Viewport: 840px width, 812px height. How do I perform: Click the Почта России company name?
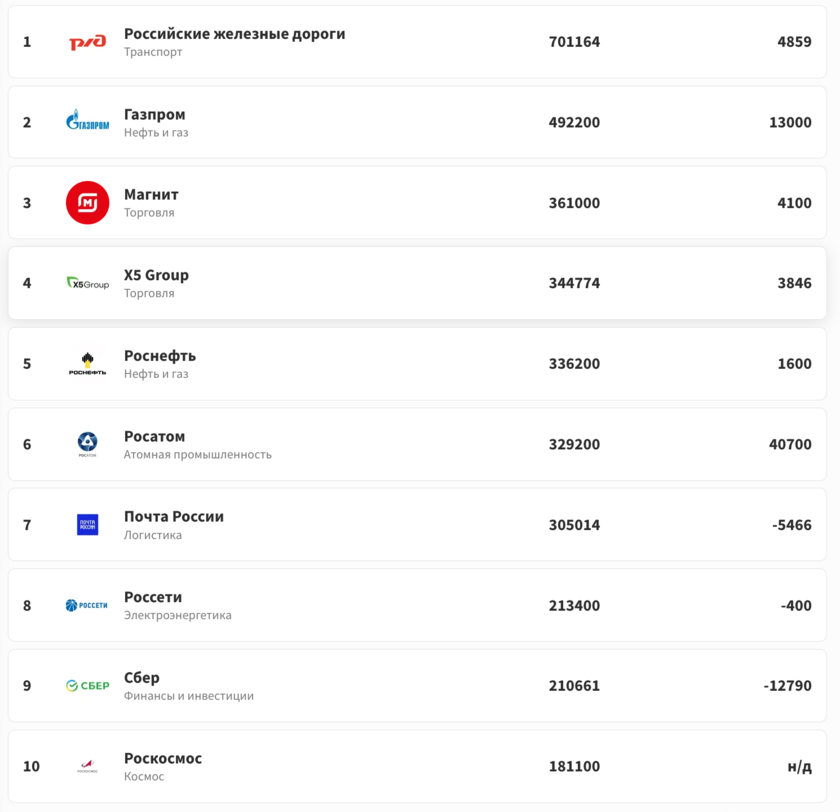pos(173,517)
